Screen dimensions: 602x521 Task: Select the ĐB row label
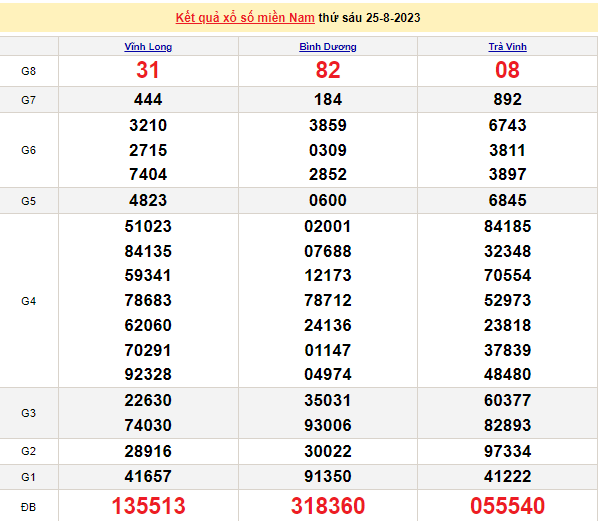click(29, 506)
